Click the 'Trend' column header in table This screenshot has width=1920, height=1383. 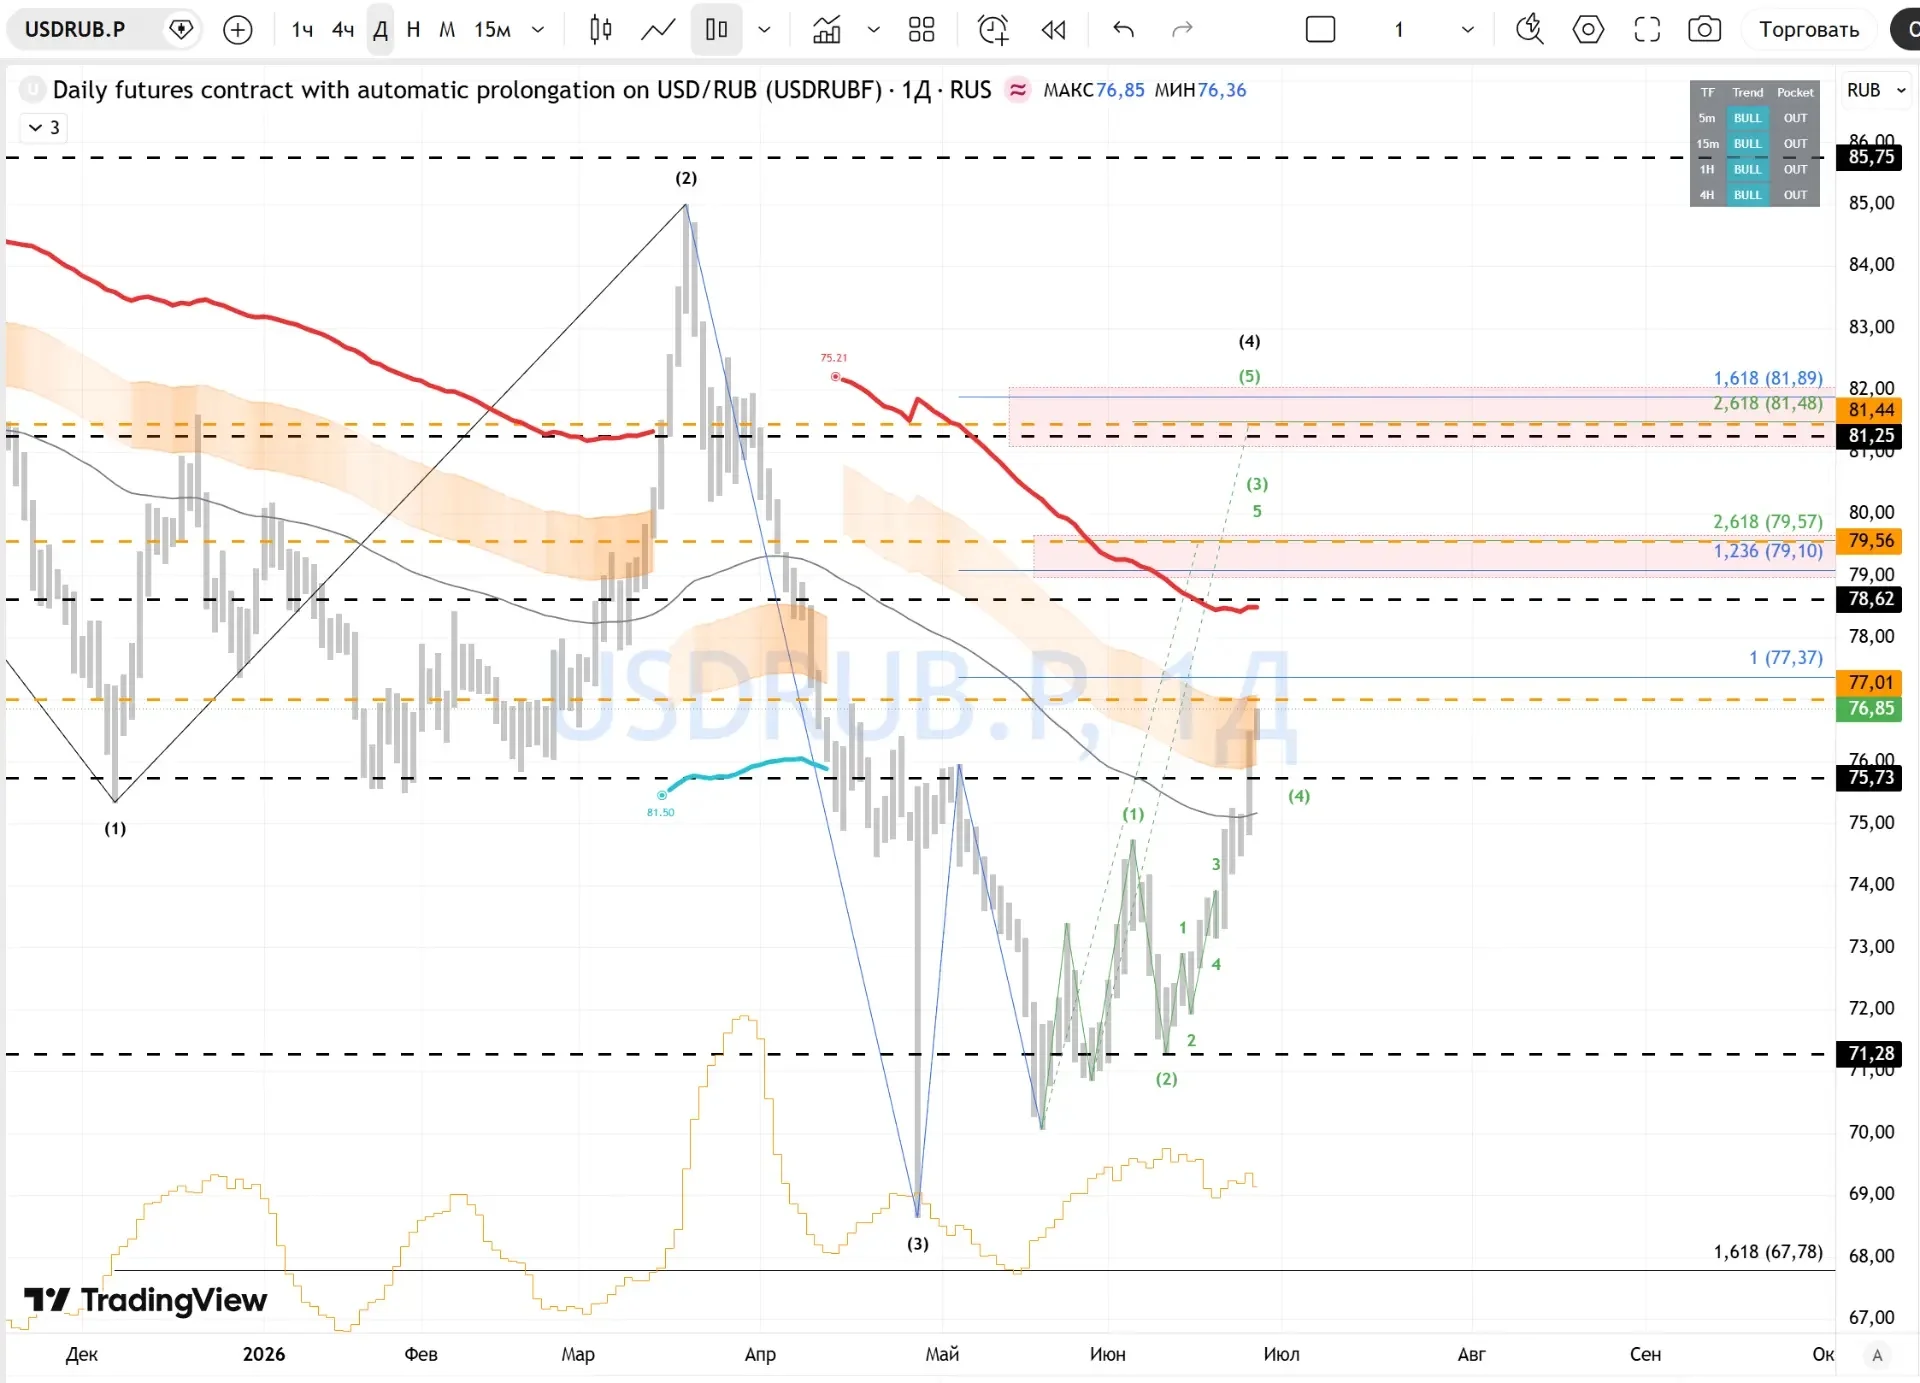pyautogui.click(x=1747, y=92)
